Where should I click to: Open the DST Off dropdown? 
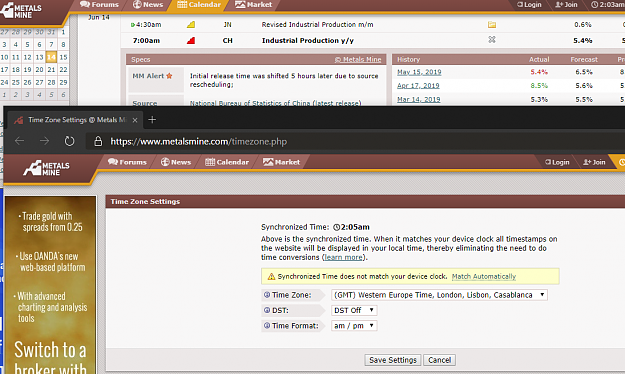(354, 310)
